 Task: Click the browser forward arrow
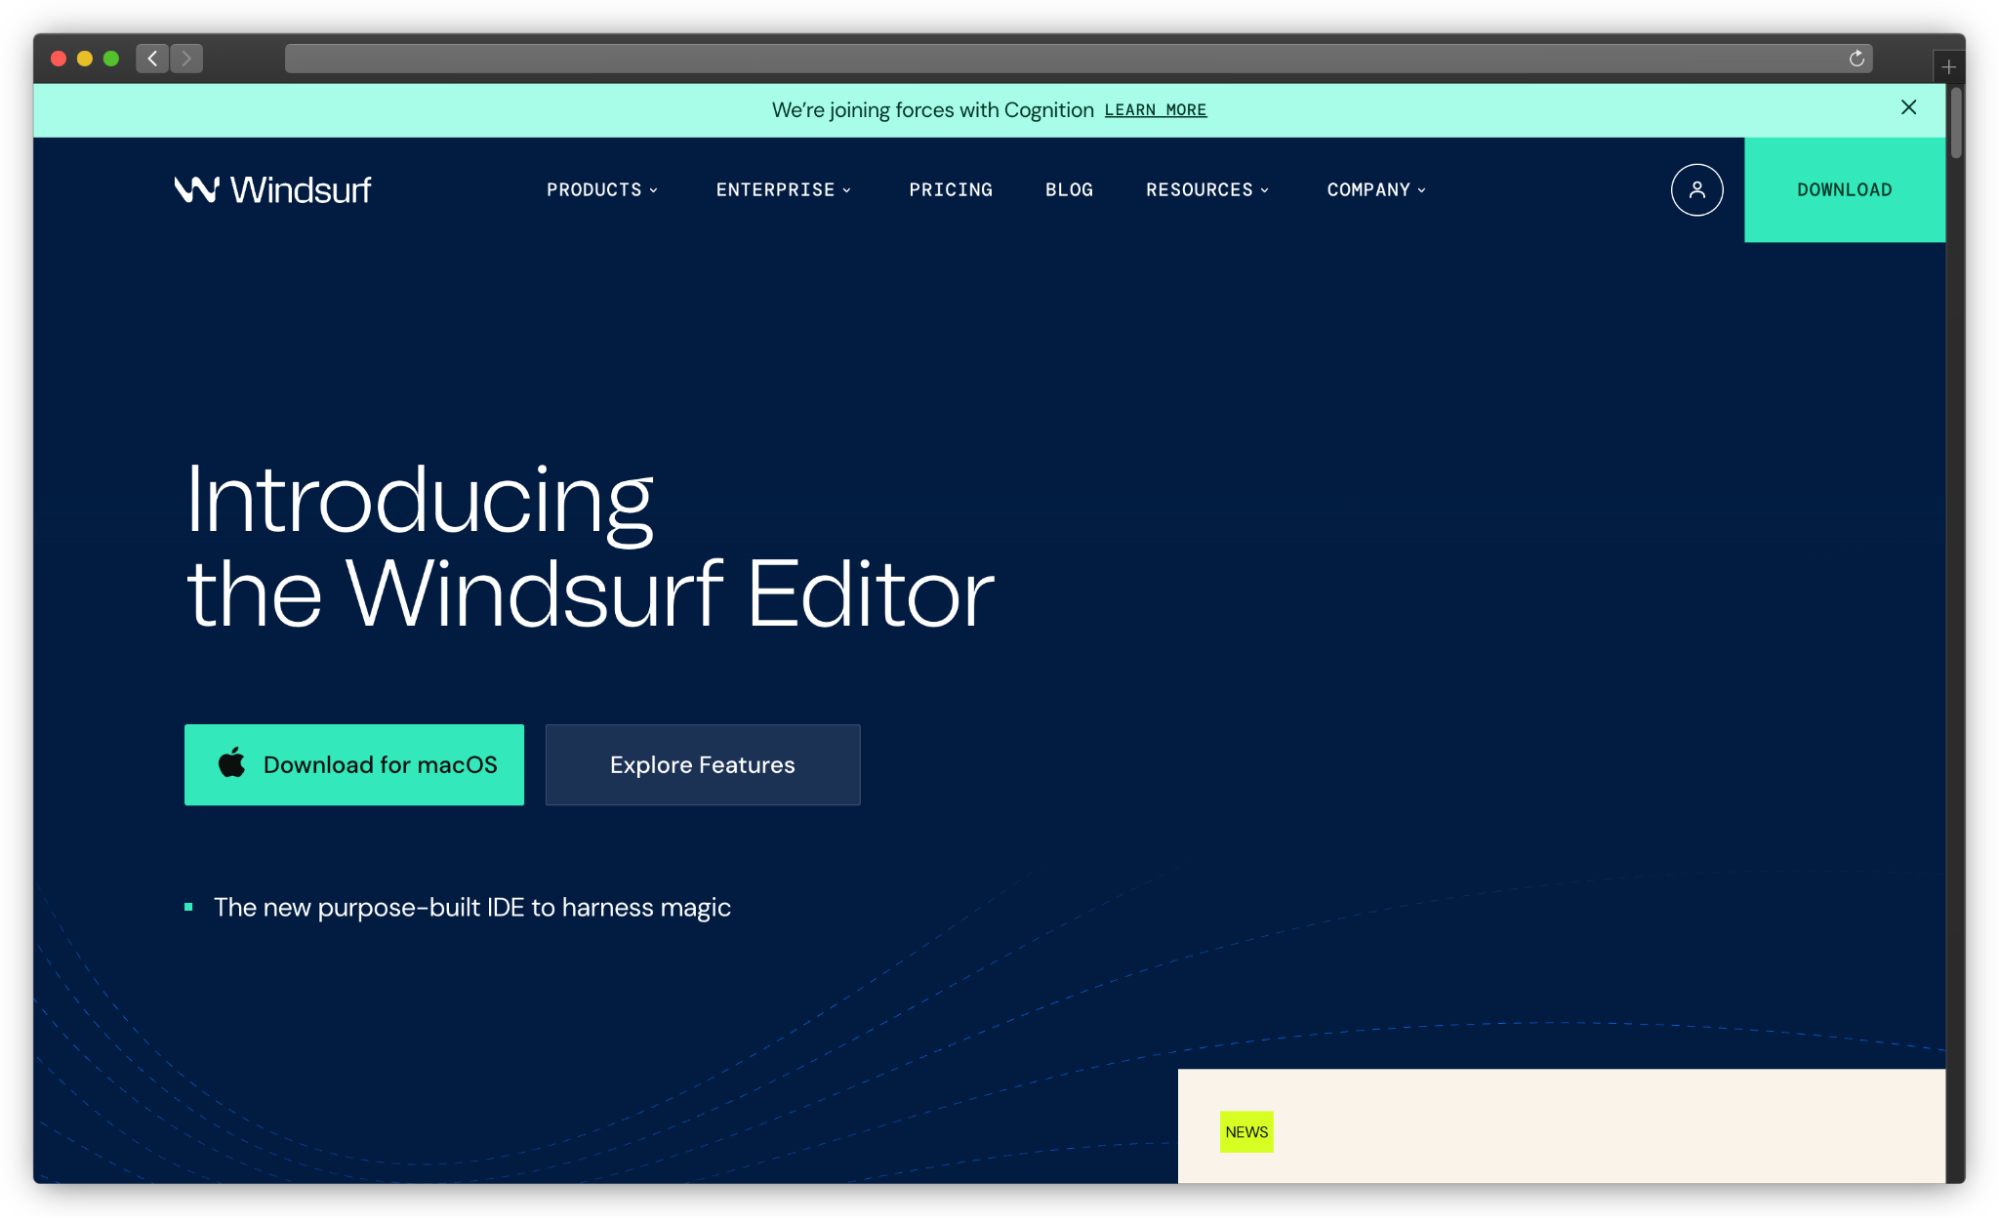[186, 59]
